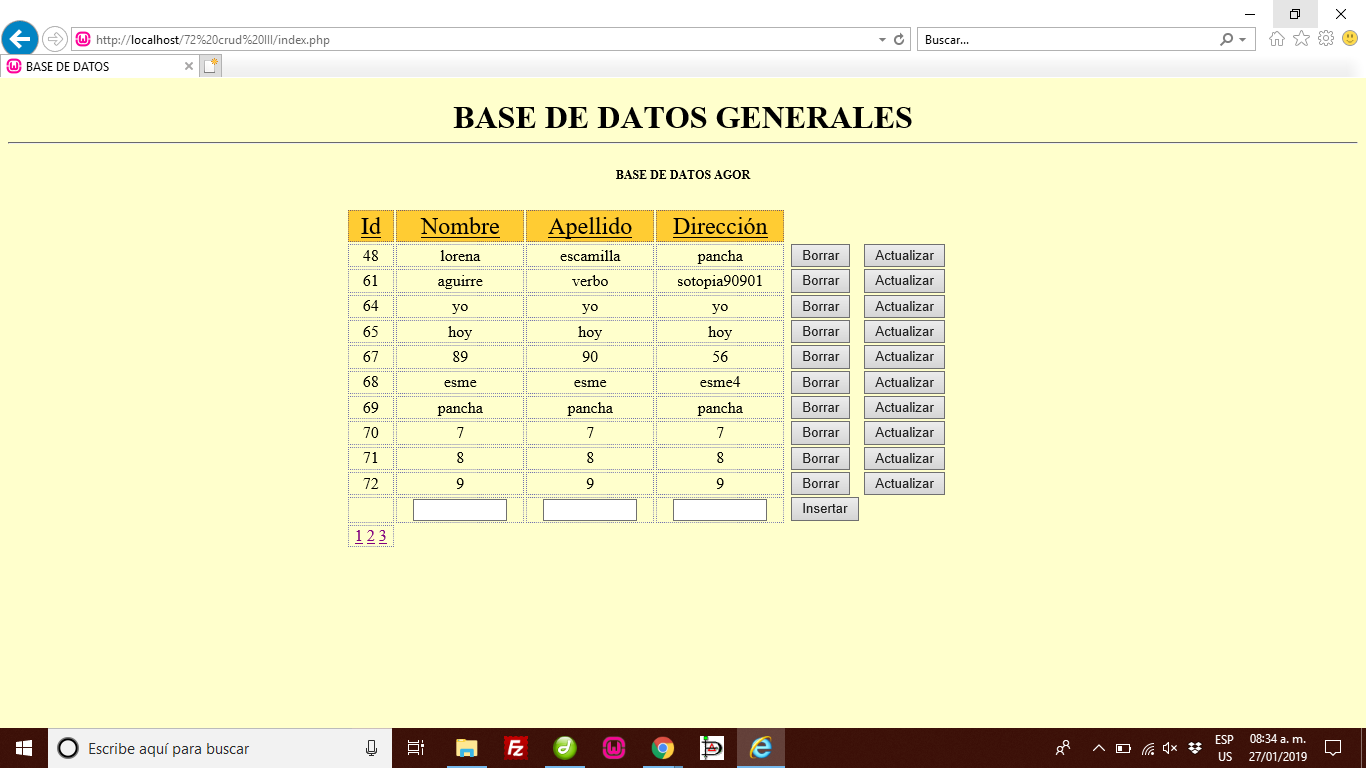Click the empty Nombre input field
This screenshot has width=1366, height=768.
(460, 510)
